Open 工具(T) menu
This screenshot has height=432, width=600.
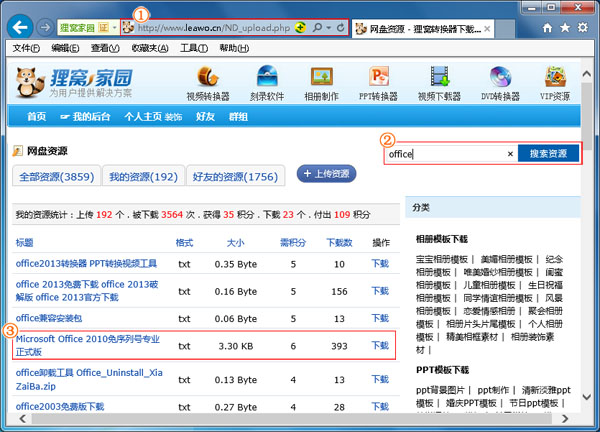[194, 48]
